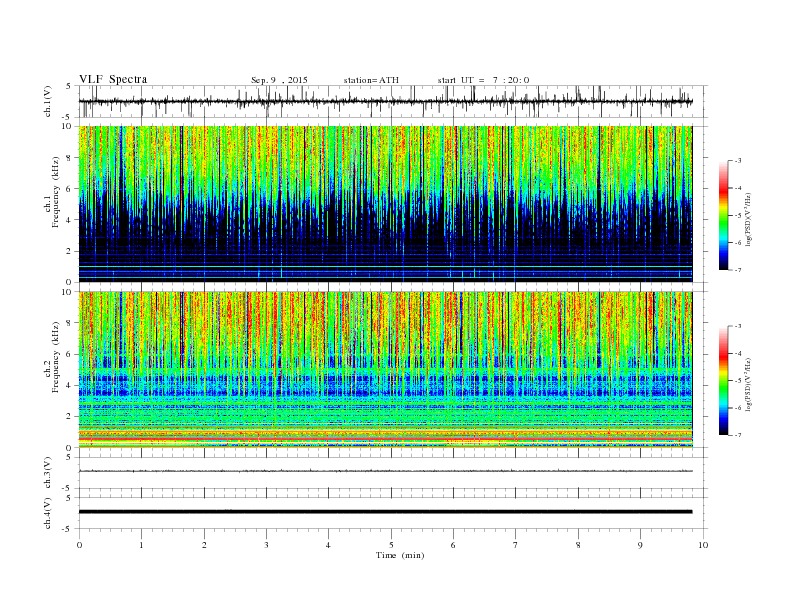
Task: Click time axis tick label 10
Action: pos(703,545)
